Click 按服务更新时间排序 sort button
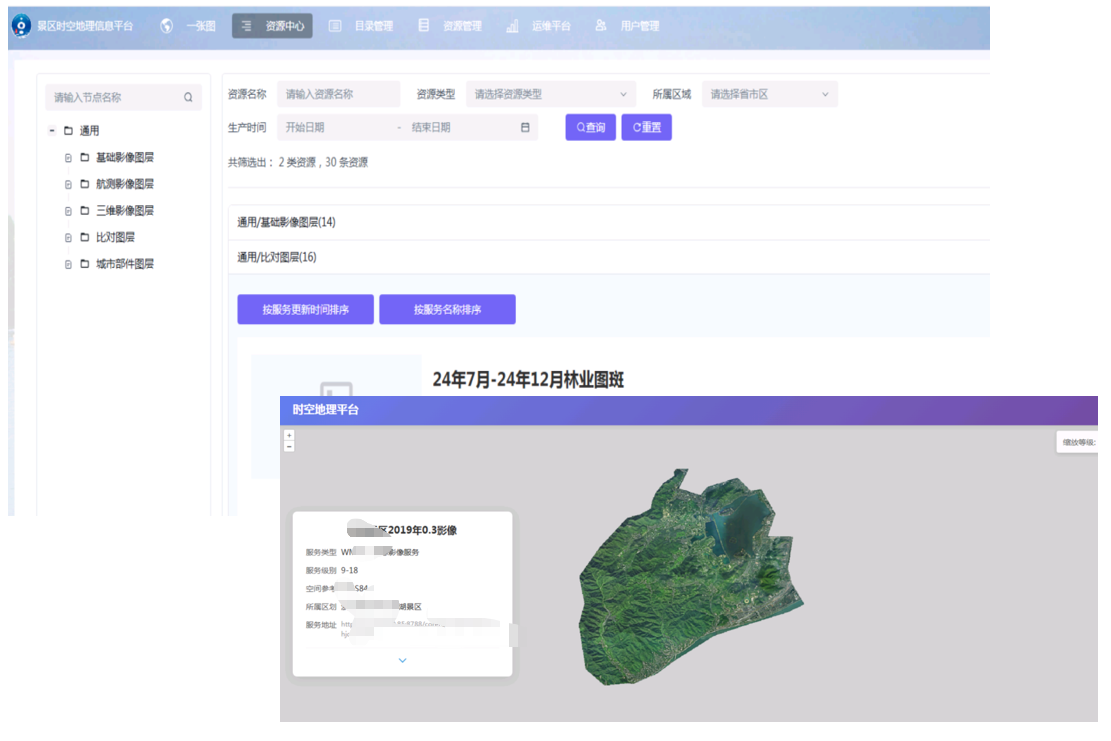This screenshot has height=741, width=1111. (305, 310)
